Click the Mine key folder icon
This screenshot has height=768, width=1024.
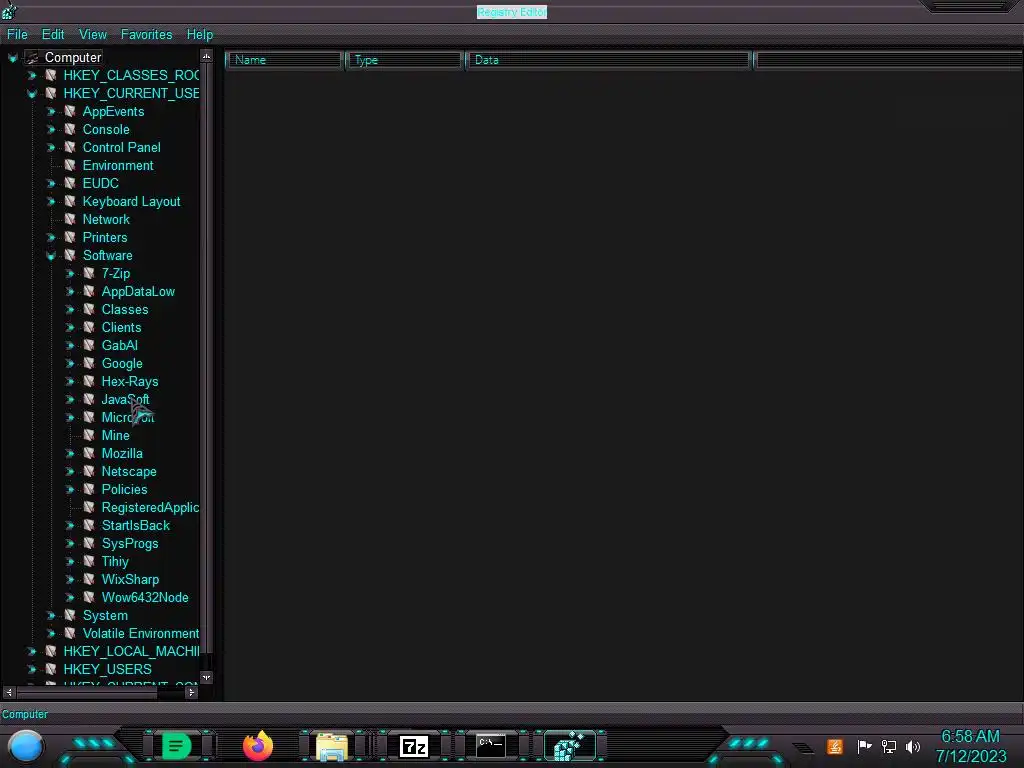click(x=89, y=436)
